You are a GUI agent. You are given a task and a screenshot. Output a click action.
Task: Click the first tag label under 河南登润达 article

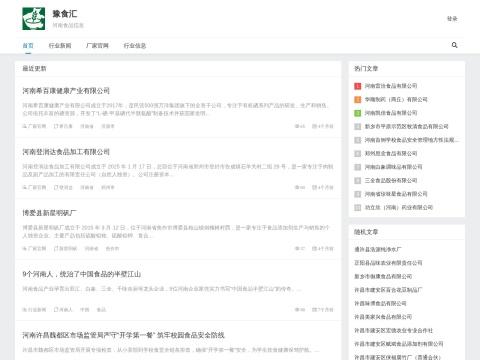click(x=63, y=187)
